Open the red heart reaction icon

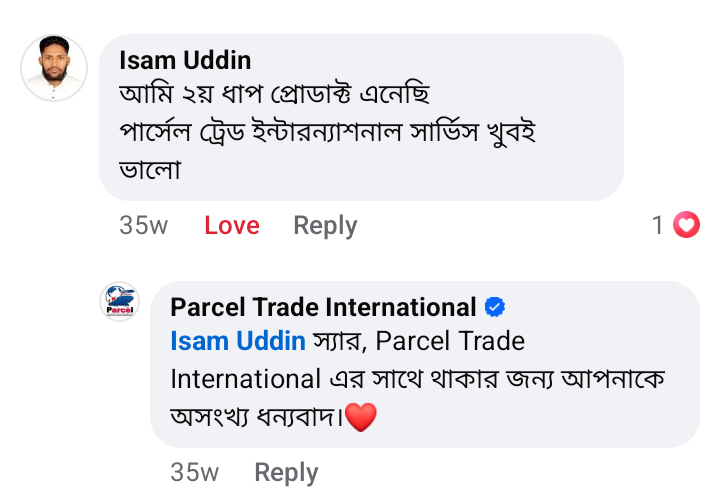(x=686, y=226)
